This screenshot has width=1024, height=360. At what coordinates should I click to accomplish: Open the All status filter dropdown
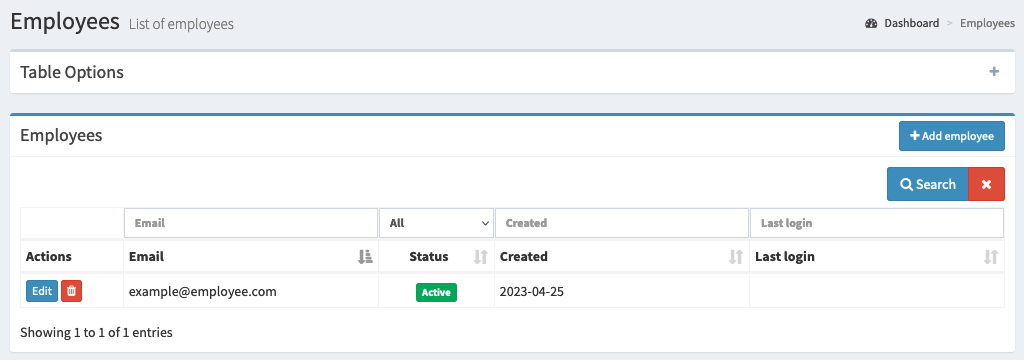(436, 223)
